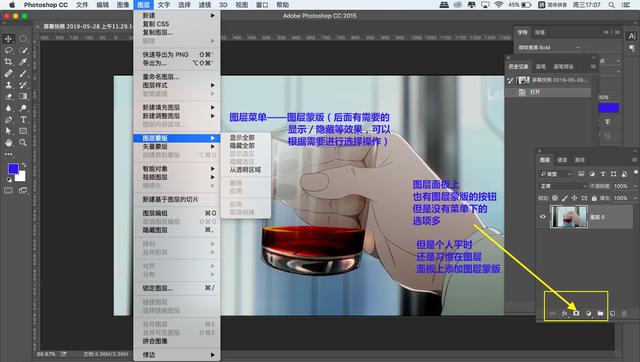
Task: Select the Clone Stamp tool
Action: pyautogui.click(x=8, y=85)
